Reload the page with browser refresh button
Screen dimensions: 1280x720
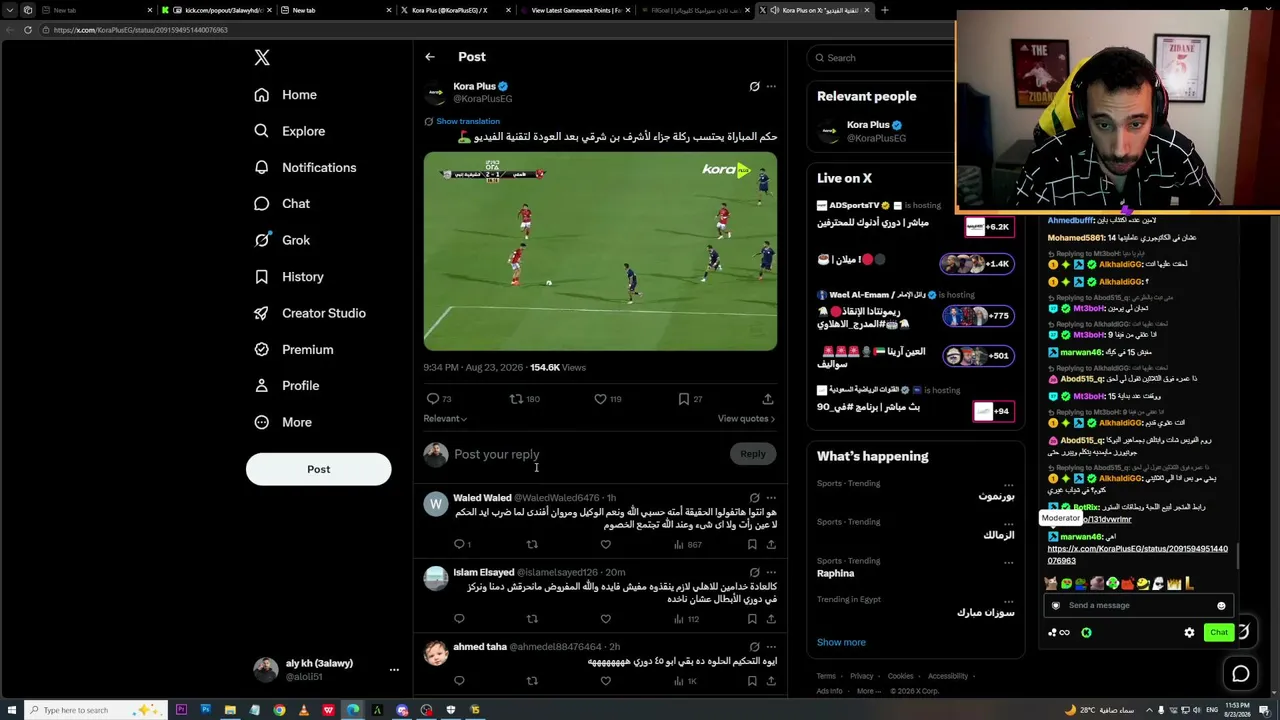tap(28, 30)
